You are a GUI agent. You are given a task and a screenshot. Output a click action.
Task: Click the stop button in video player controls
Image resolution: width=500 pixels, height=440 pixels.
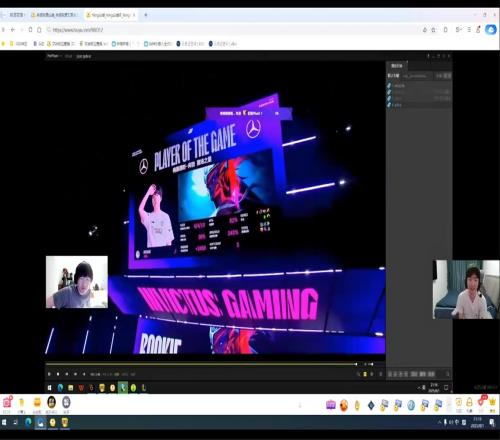tap(58, 374)
